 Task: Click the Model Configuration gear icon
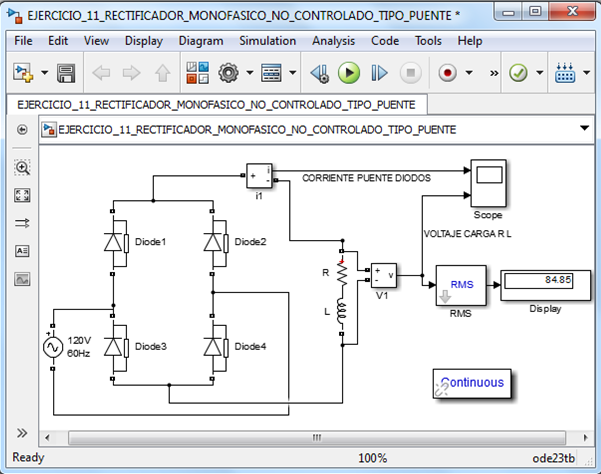(x=228, y=73)
